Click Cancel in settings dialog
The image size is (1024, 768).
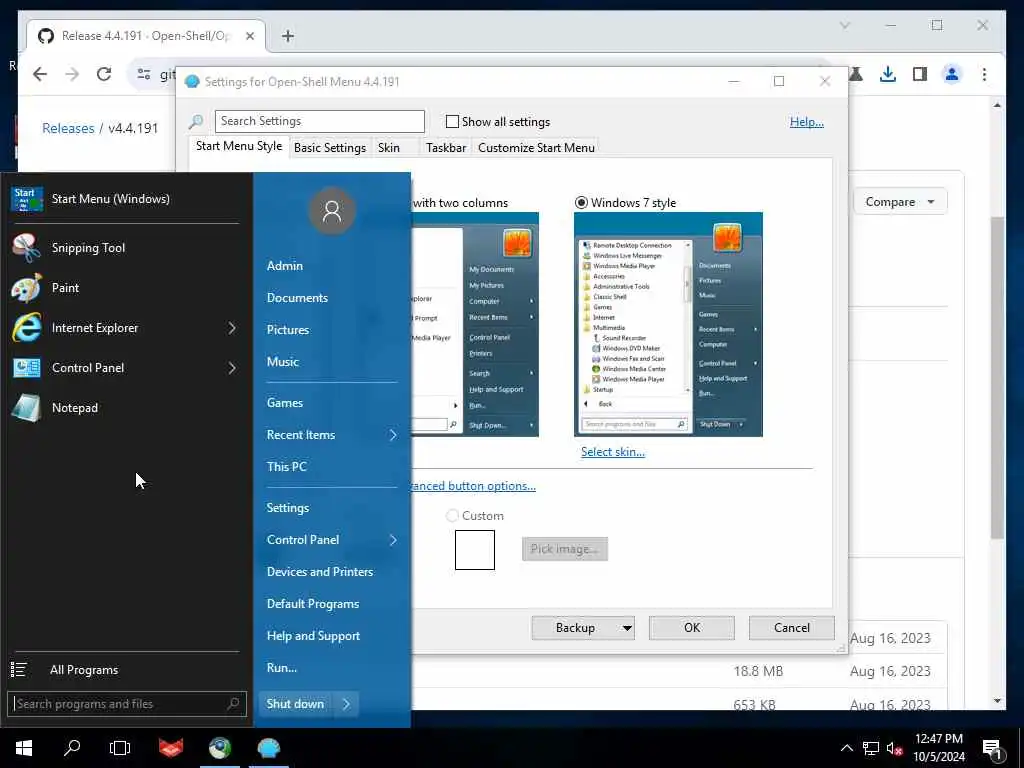(792, 628)
